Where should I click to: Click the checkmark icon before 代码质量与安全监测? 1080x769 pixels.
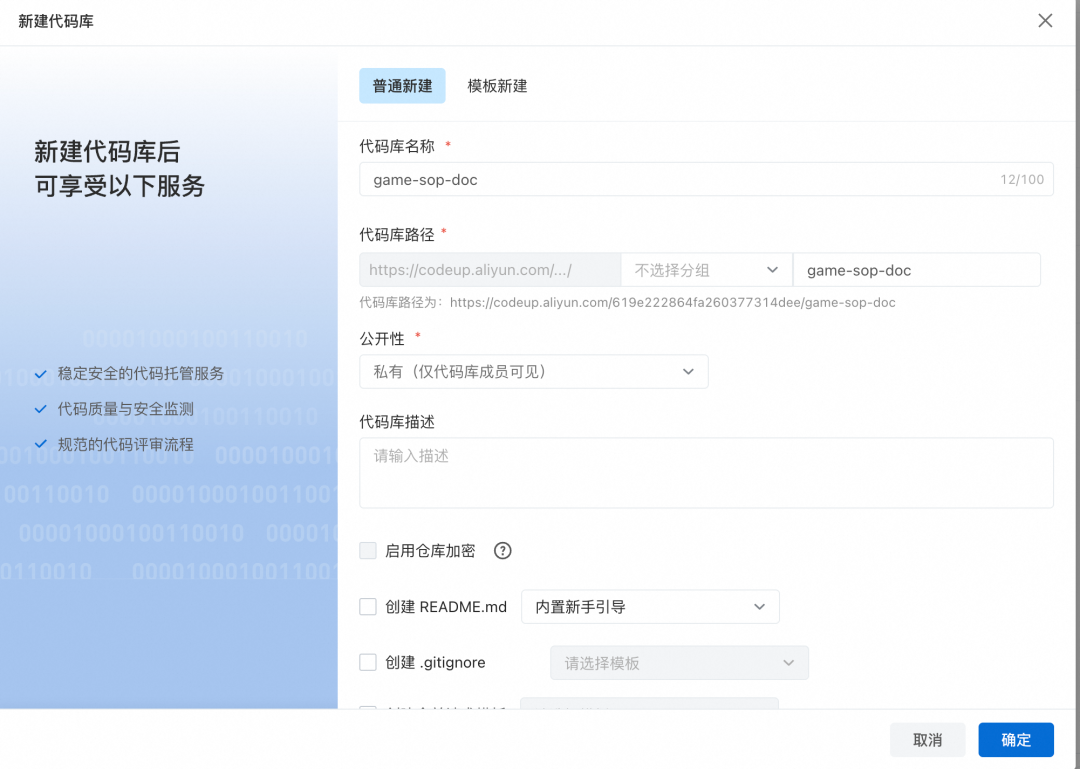tap(40, 409)
